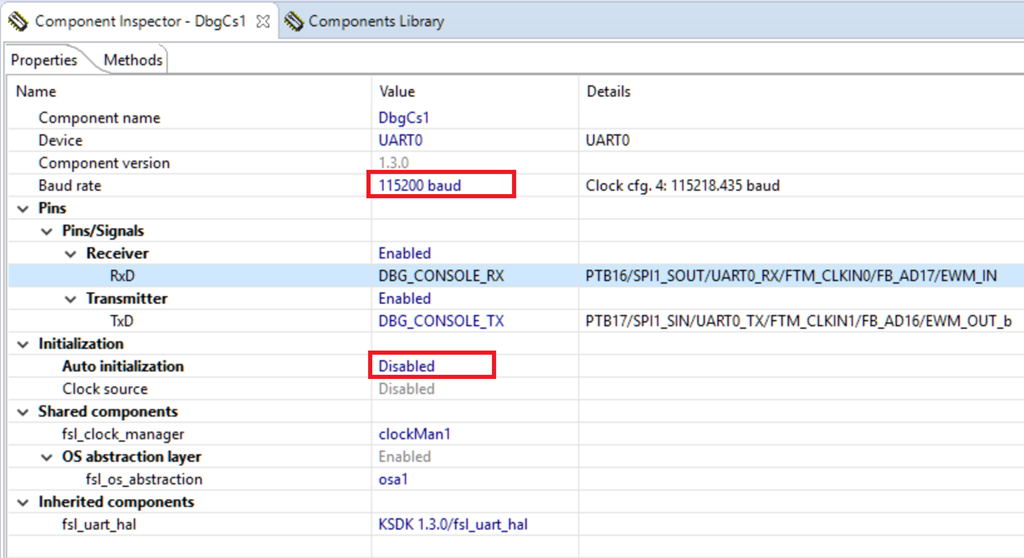Collapse the Initialization section

click(x=23, y=344)
